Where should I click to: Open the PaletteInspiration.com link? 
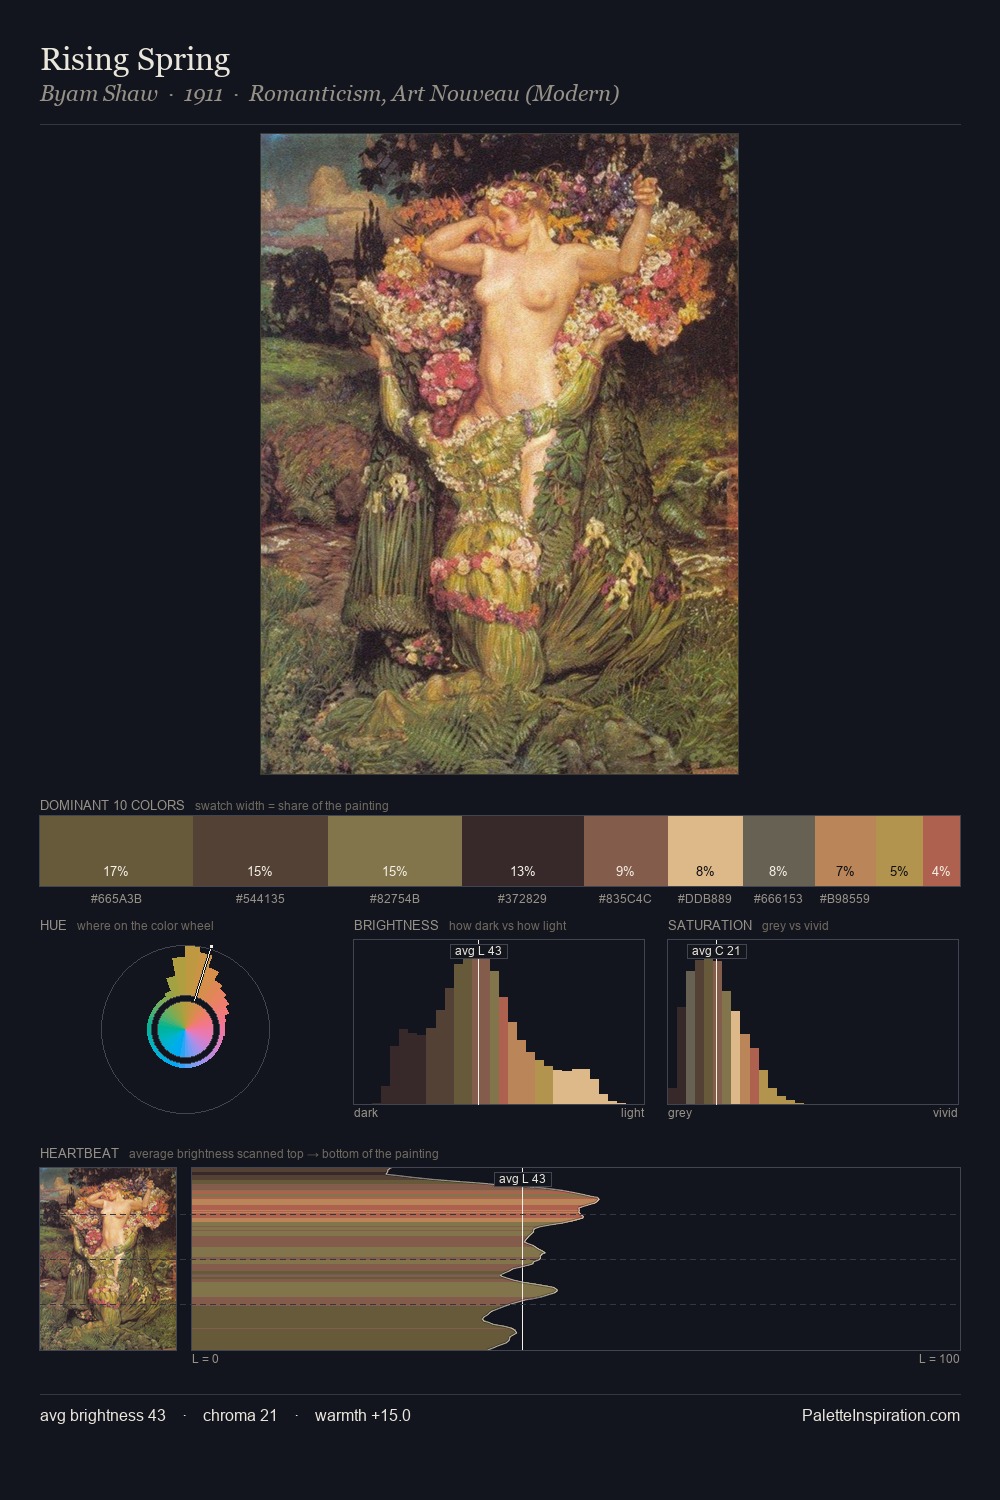coord(881,1415)
